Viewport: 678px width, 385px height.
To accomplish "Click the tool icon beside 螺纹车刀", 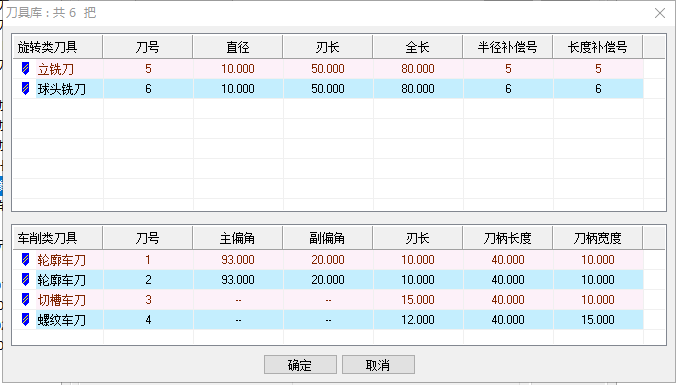I will click(x=26, y=320).
